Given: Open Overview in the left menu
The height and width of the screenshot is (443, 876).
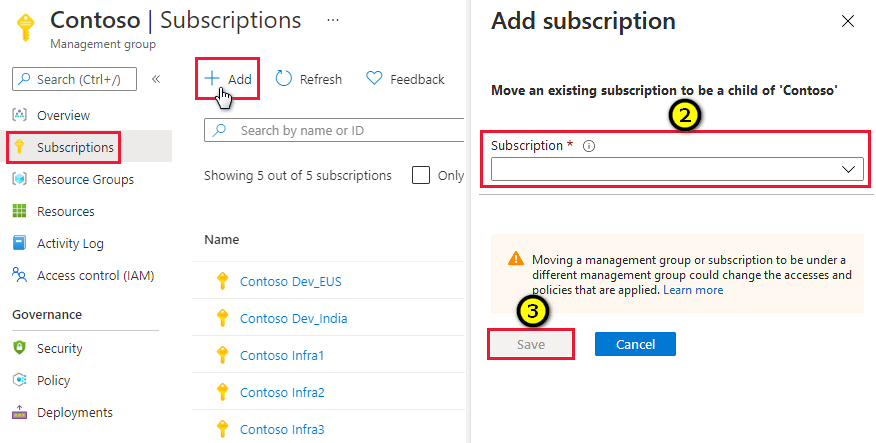Looking at the screenshot, I should 63,115.
